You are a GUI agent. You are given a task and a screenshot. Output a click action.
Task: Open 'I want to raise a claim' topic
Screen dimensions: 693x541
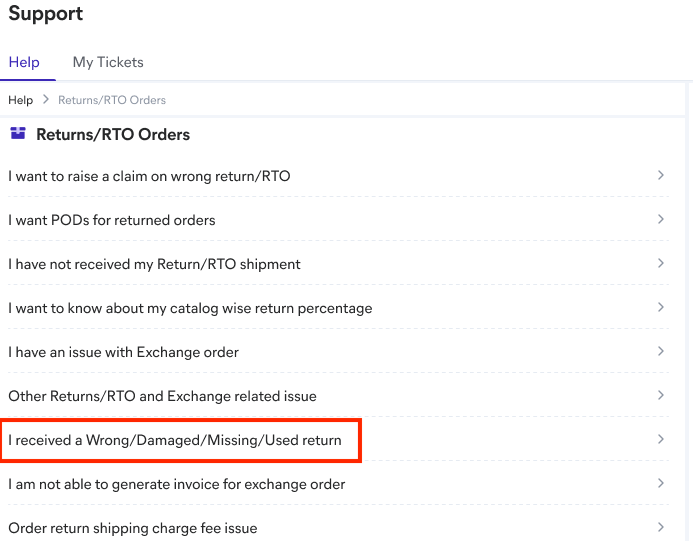[x=150, y=176]
